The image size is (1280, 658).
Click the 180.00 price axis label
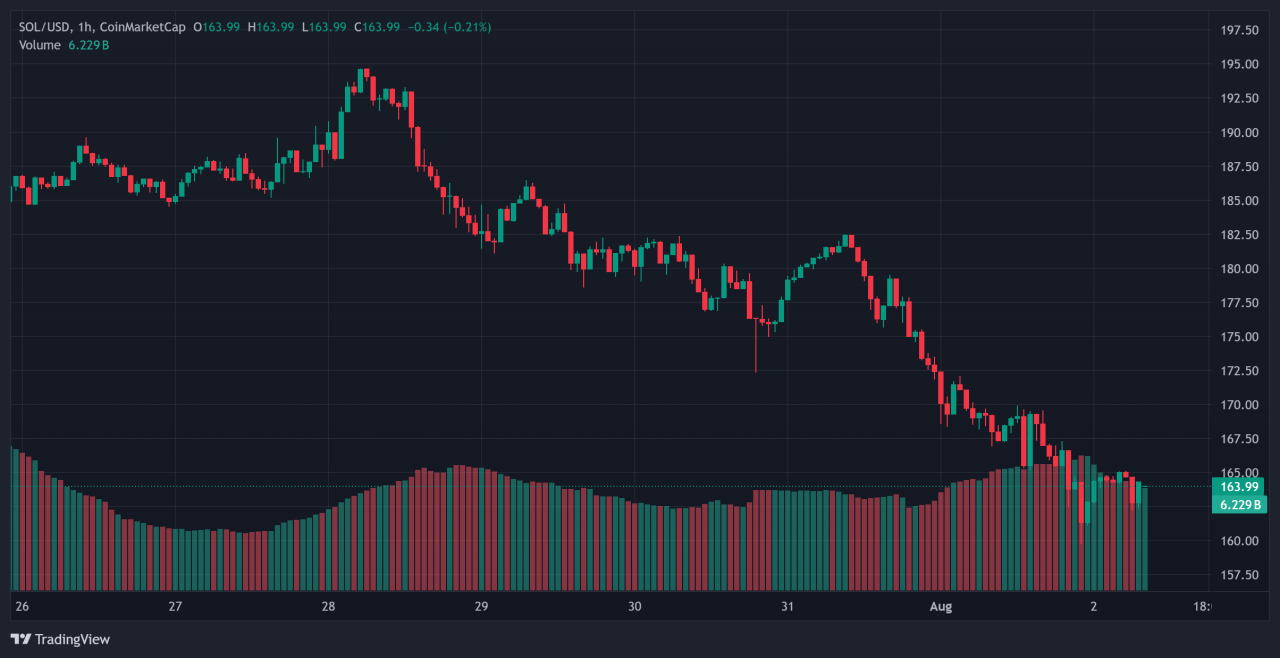click(x=1239, y=269)
